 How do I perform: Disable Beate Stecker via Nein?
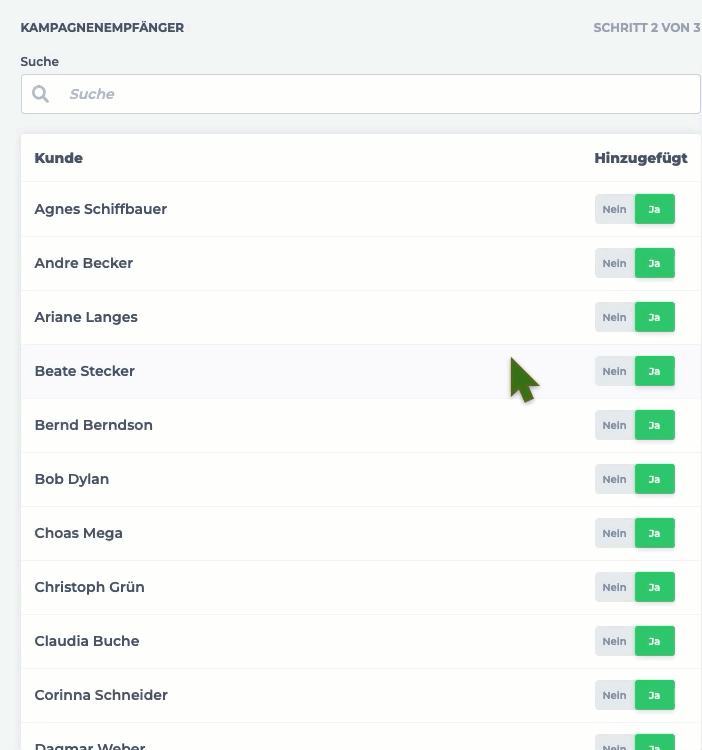pos(614,371)
